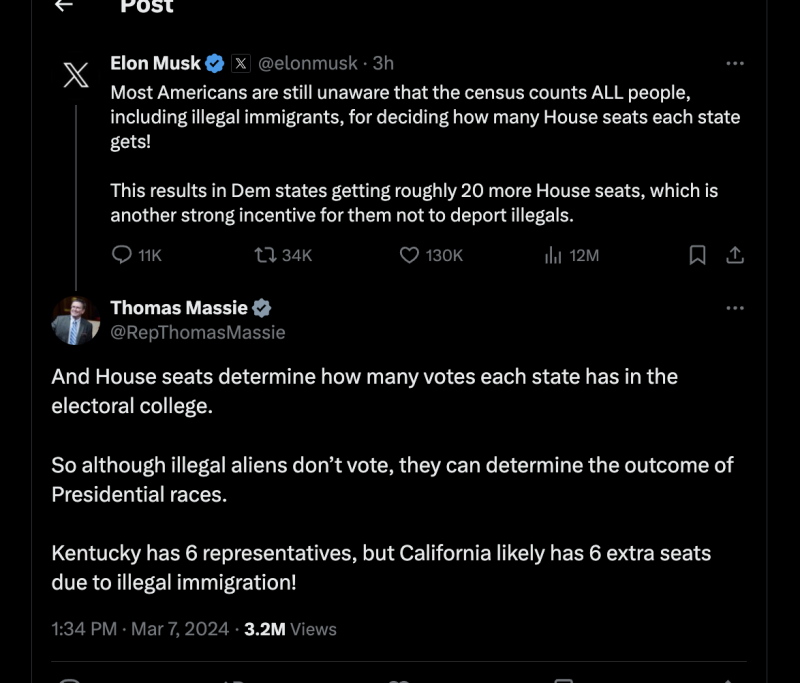Click the reply icon showing 11K

click(x=122, y=255)
